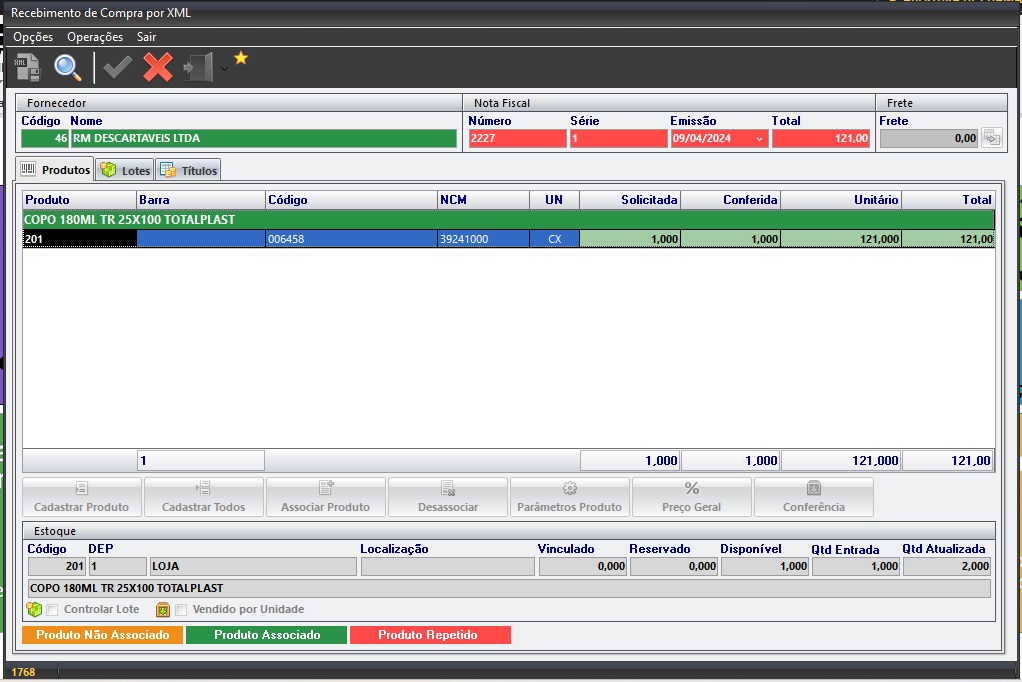Click the Produto Associado green legend
Screen dimensions: 1022x682
pyautogui.click(x=267, y=635)
